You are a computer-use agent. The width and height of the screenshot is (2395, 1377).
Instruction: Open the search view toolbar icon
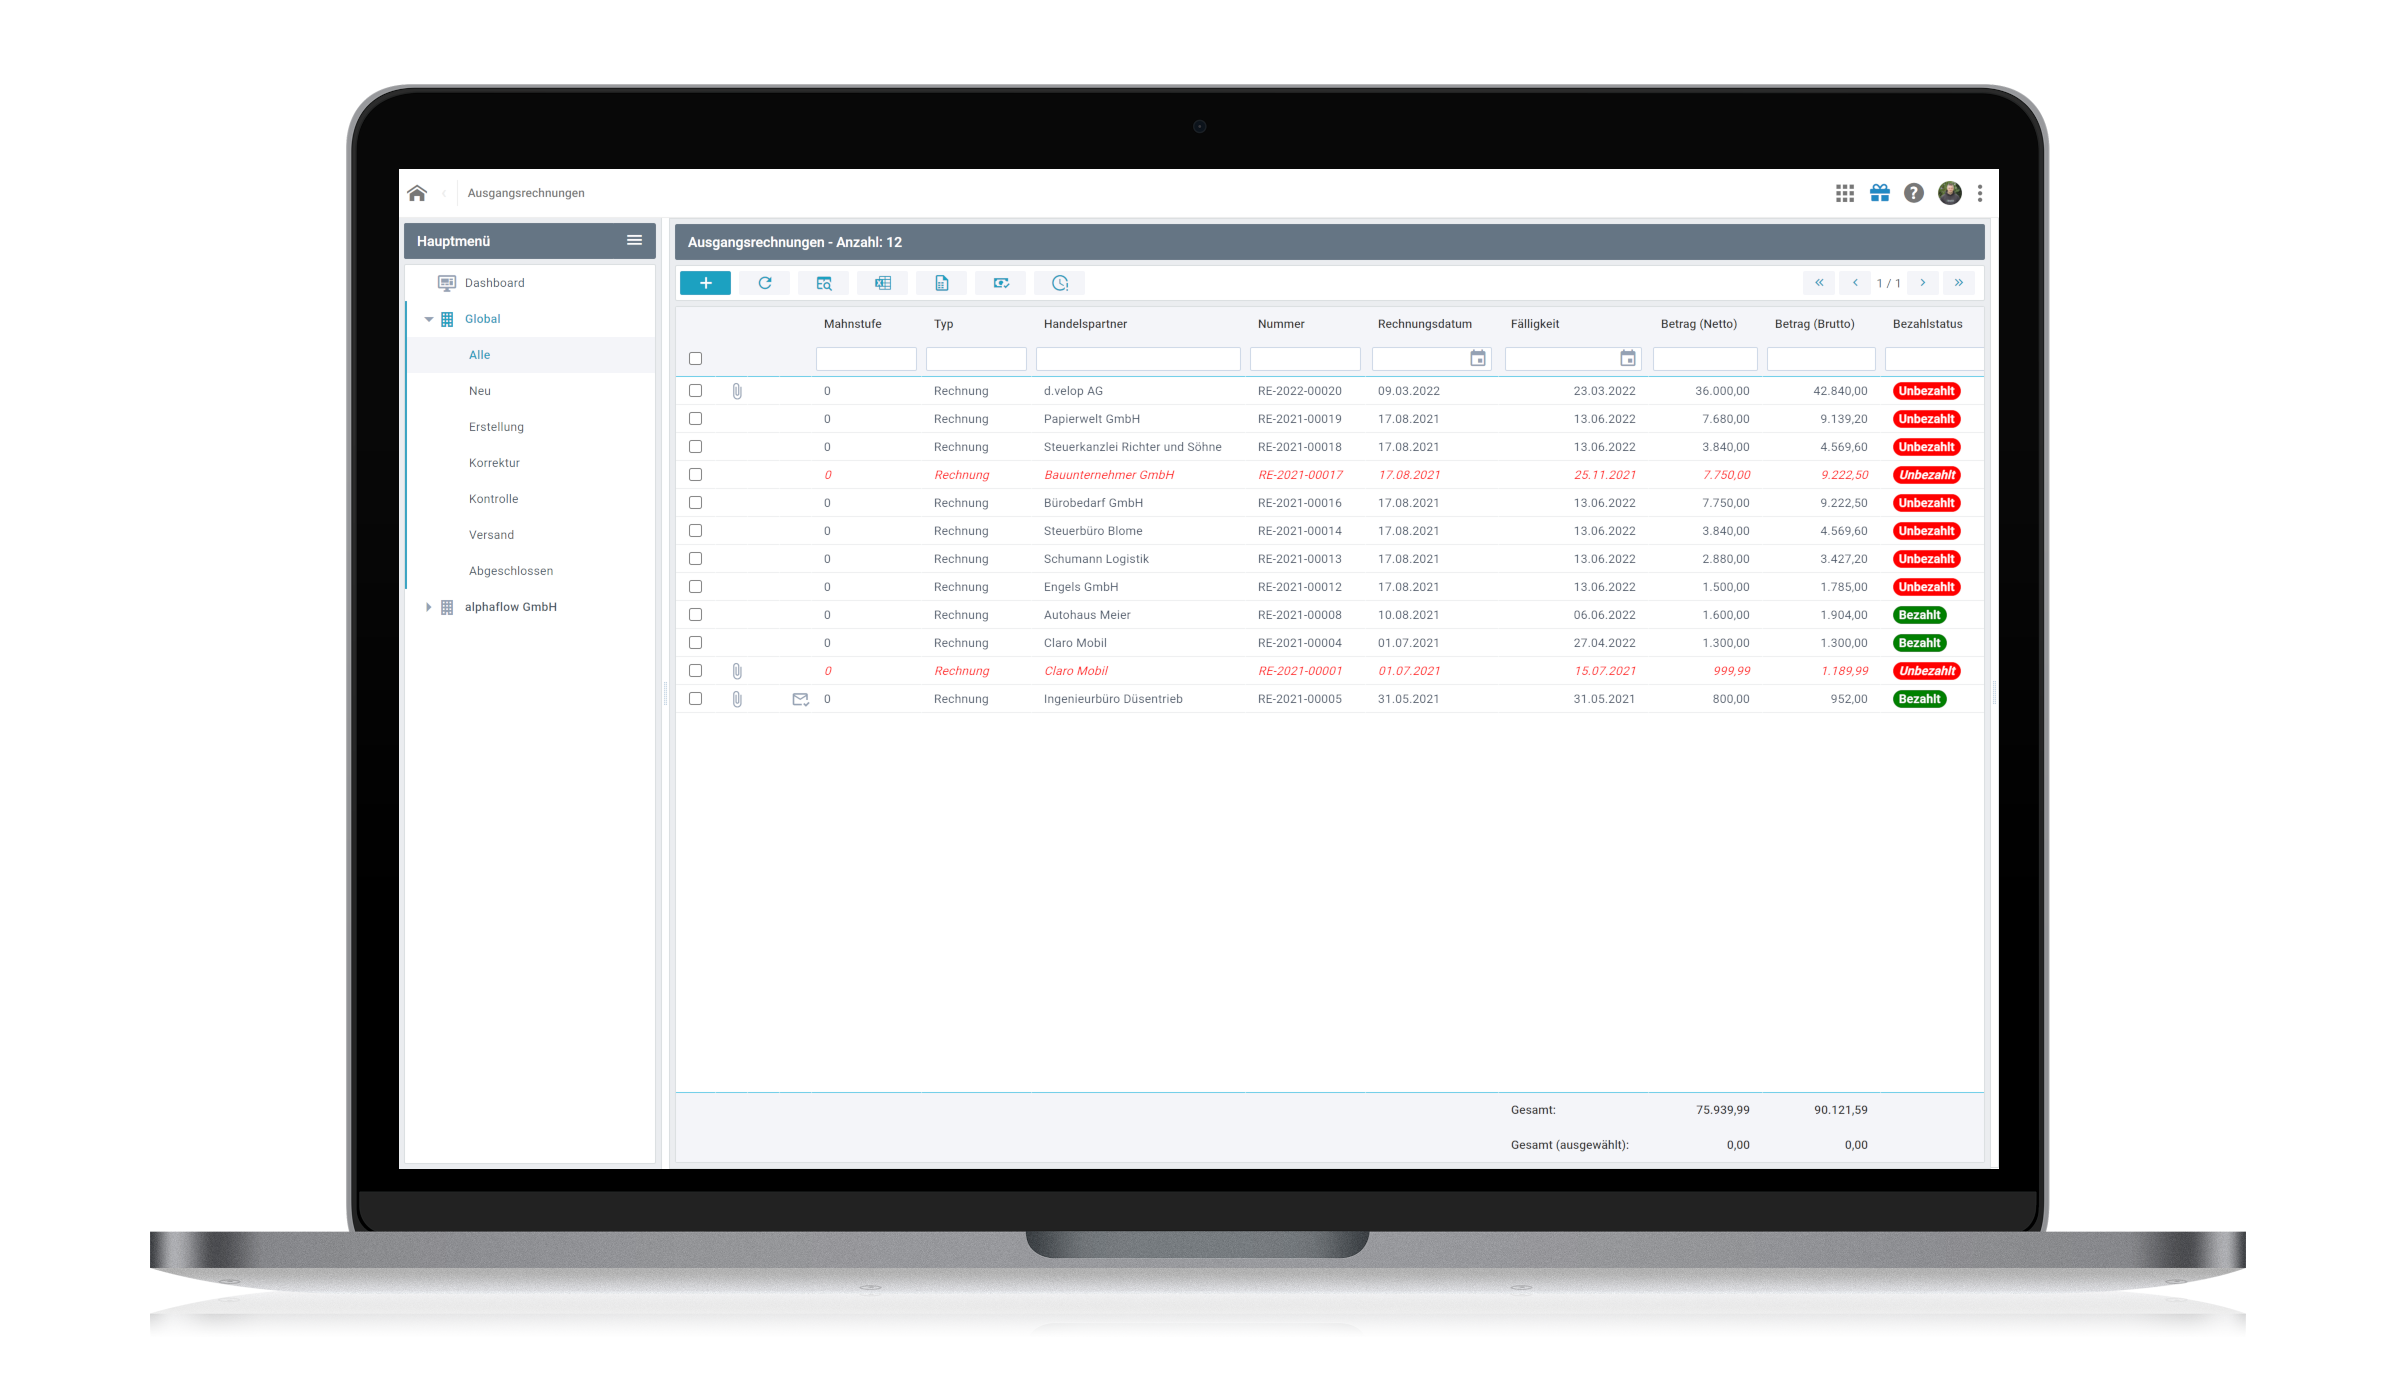pos(824,283)
